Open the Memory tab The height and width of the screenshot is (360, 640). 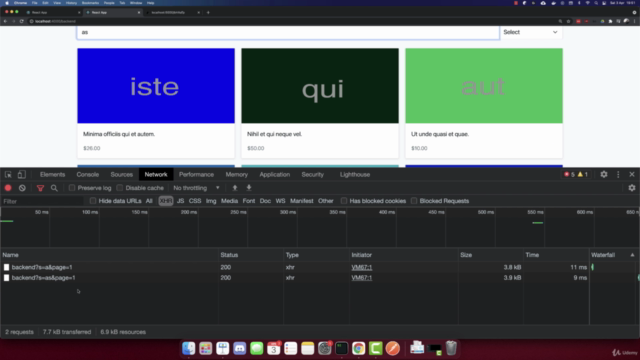(x=237, y=174)
